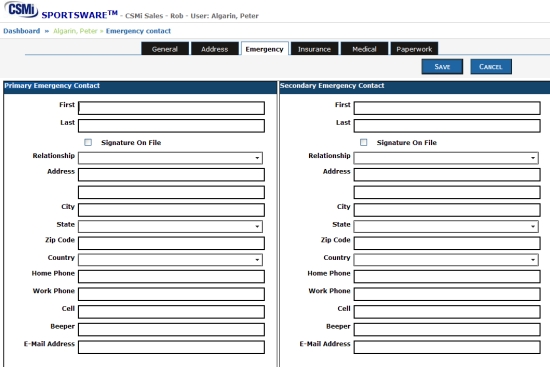Screen dimensions: 550x367
Task: Click Primary contact Home Phone field
Action: click(171, 276)
